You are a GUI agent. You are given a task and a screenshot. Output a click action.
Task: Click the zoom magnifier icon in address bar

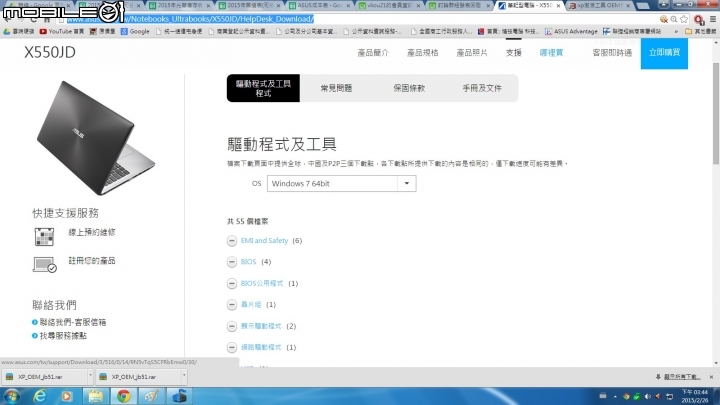coord(674,19)
